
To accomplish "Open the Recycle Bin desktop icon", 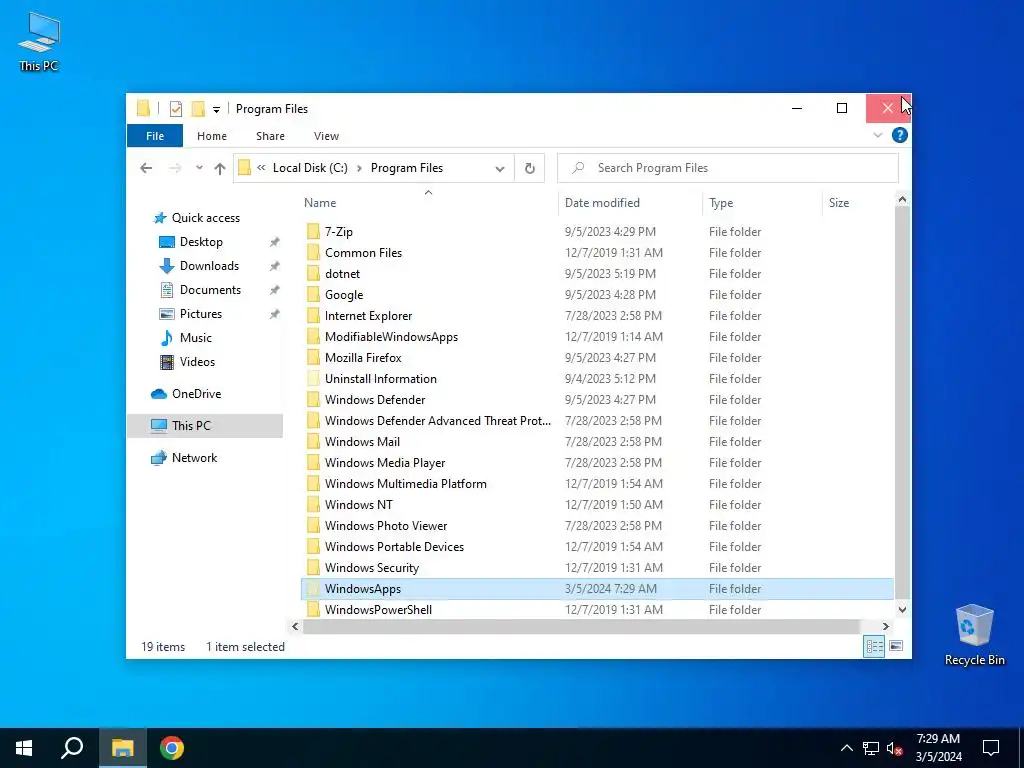I will [x=974, y=634].
